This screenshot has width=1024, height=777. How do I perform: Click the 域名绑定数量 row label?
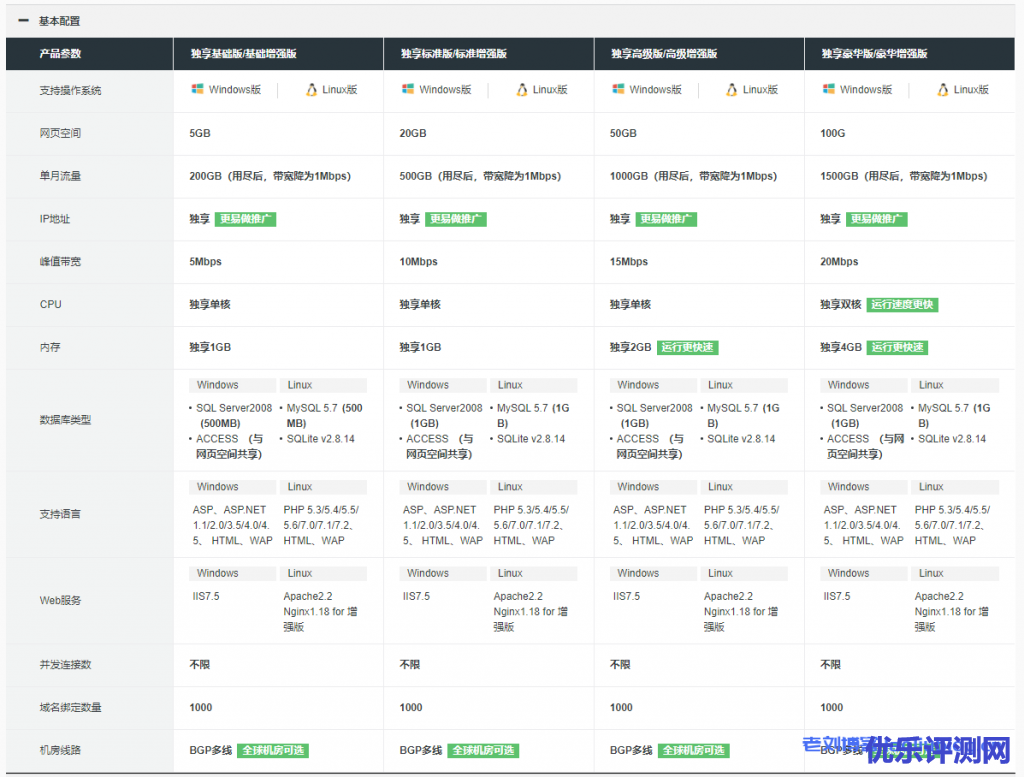coord(71,707)
